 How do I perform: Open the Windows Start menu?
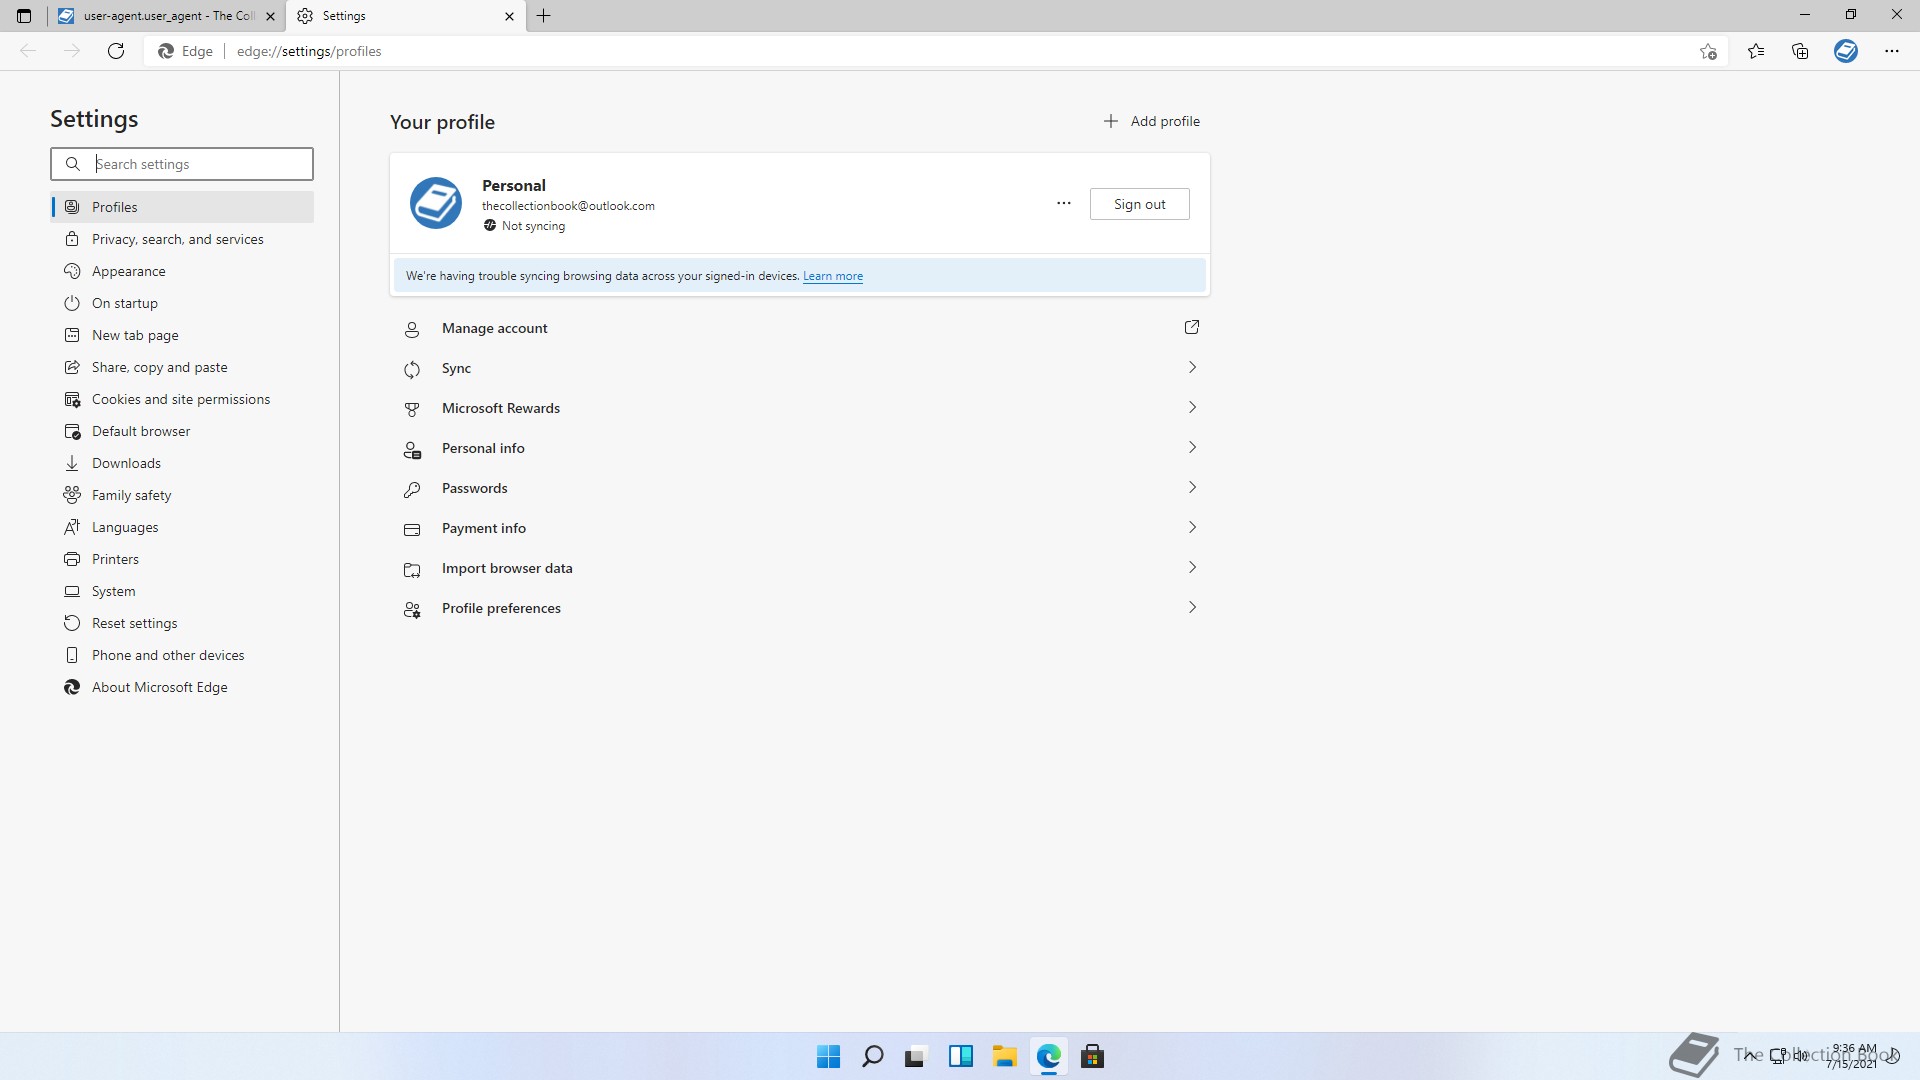pyautogui.click(x=828, y=1056)
